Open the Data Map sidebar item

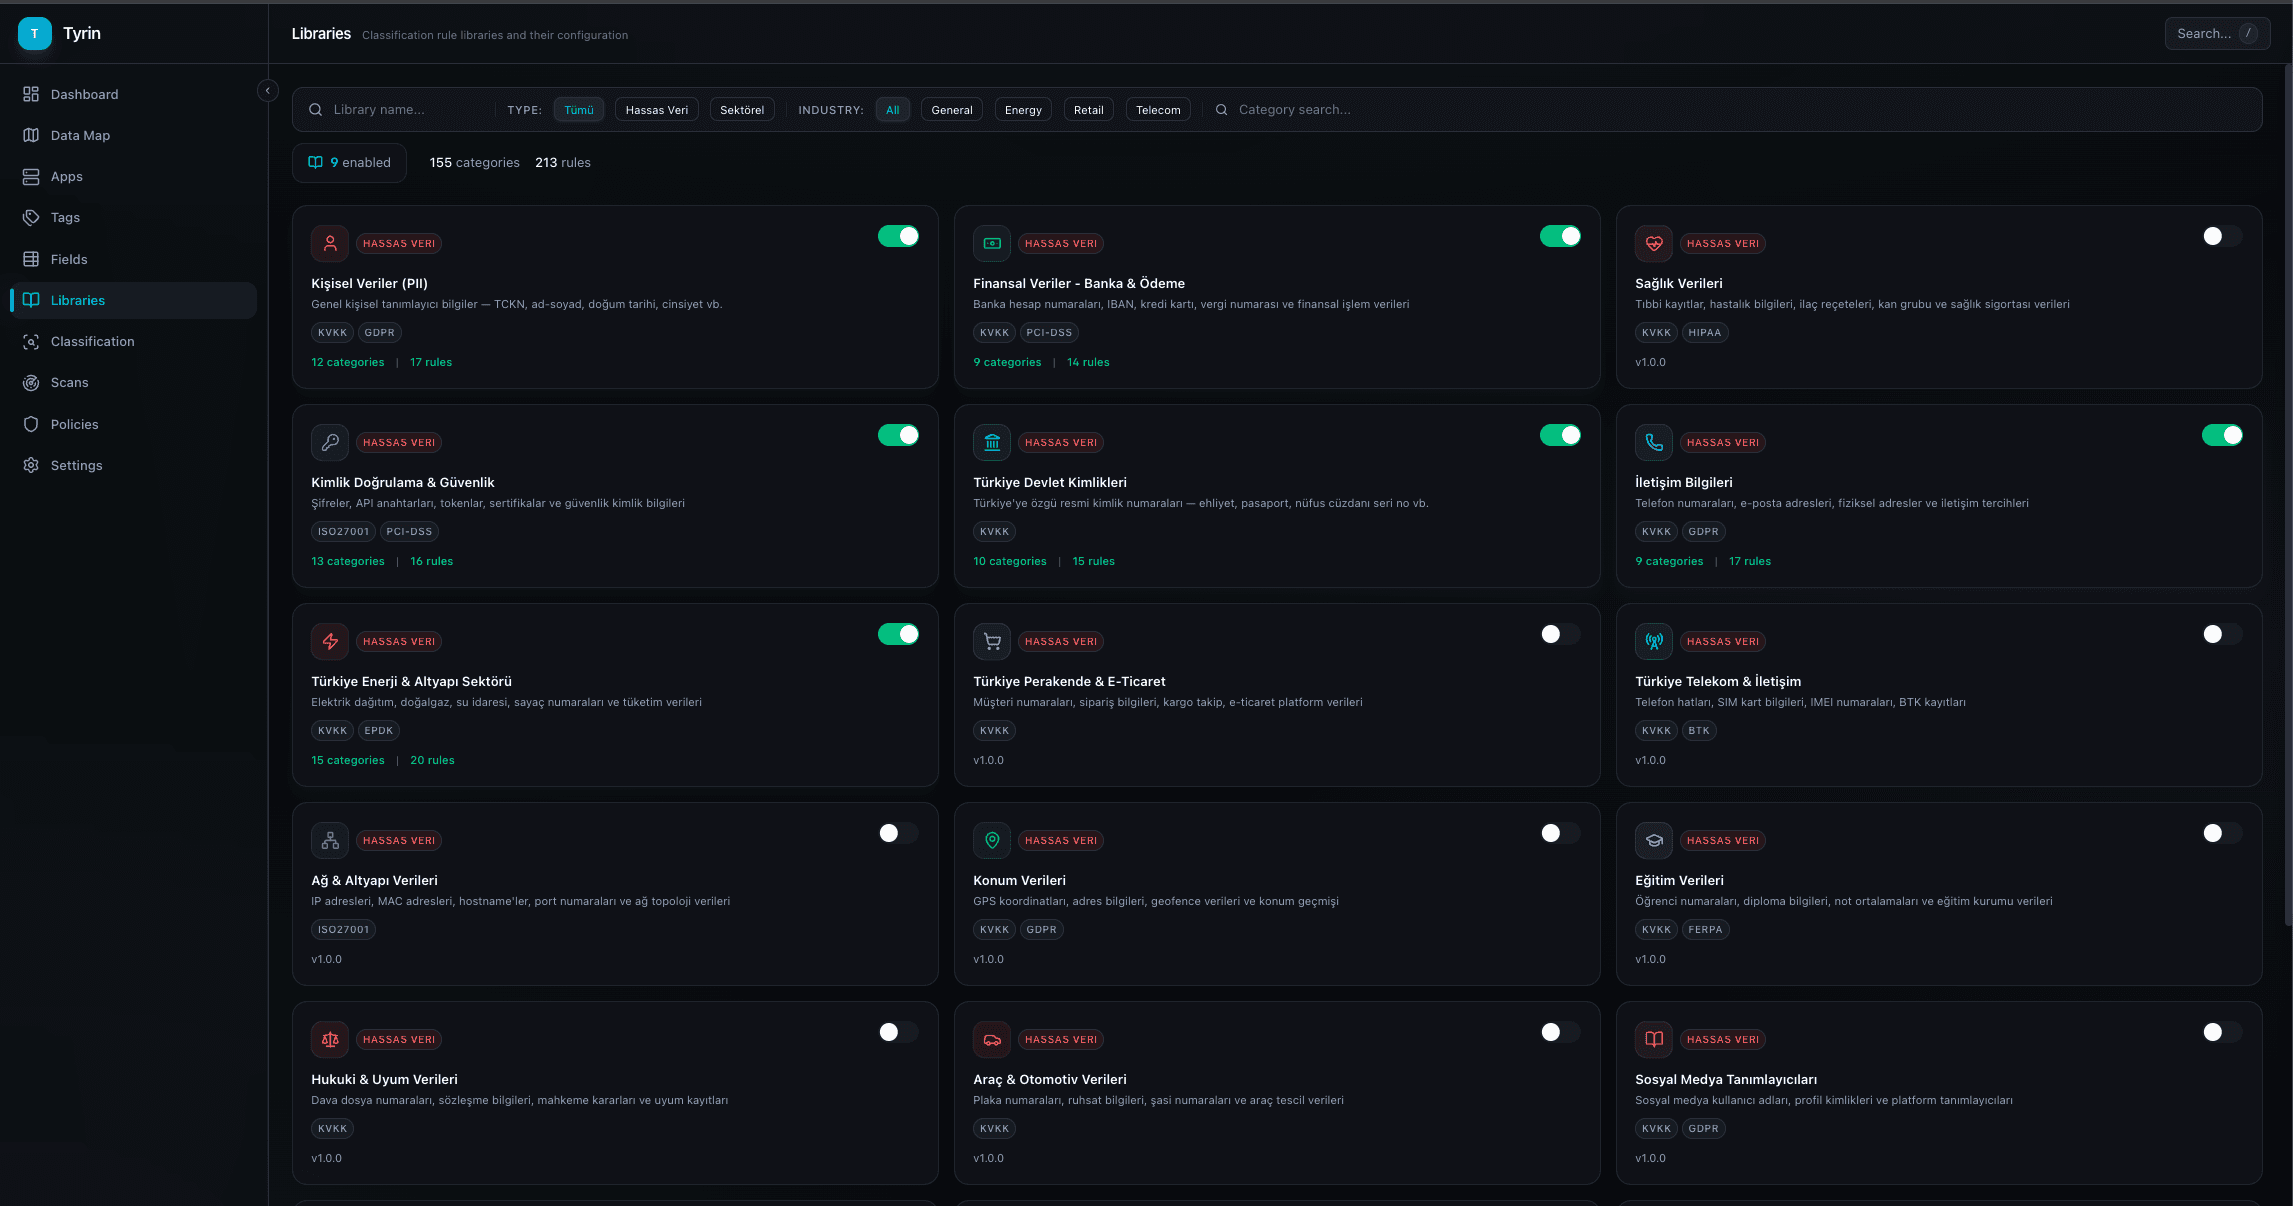80,135
